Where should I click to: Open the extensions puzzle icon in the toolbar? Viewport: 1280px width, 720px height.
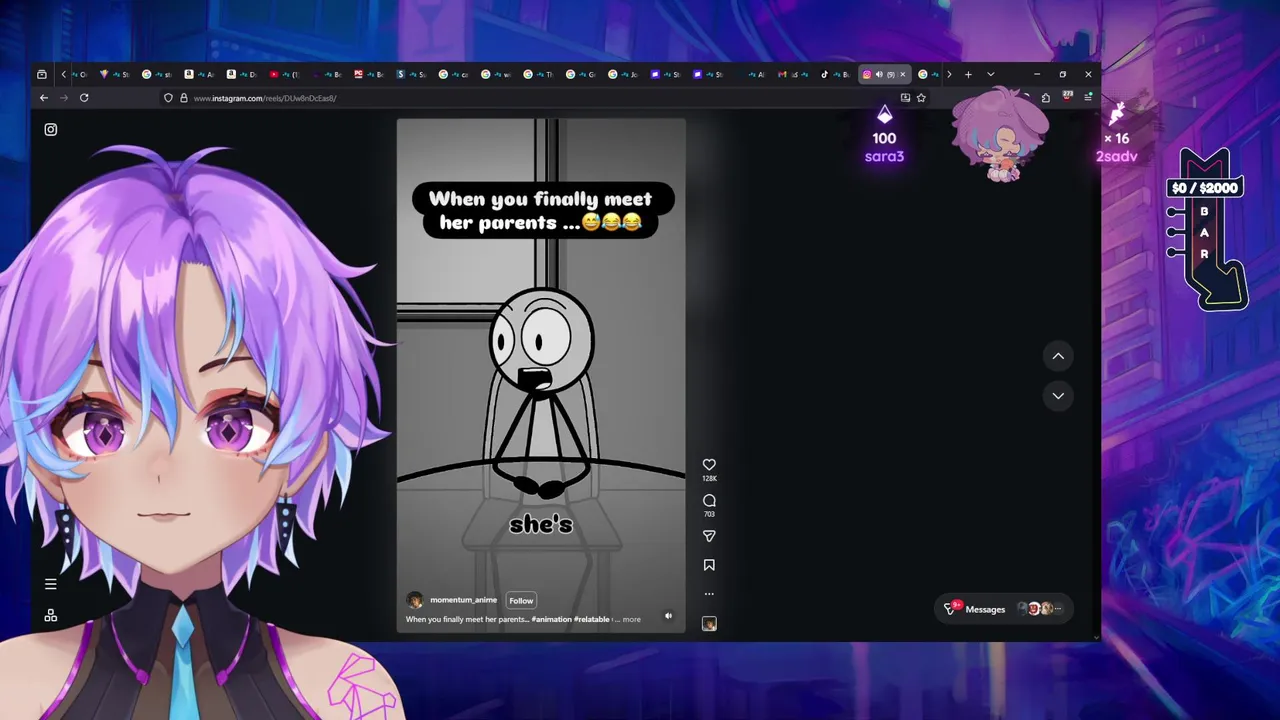(x=1045, y=98)
